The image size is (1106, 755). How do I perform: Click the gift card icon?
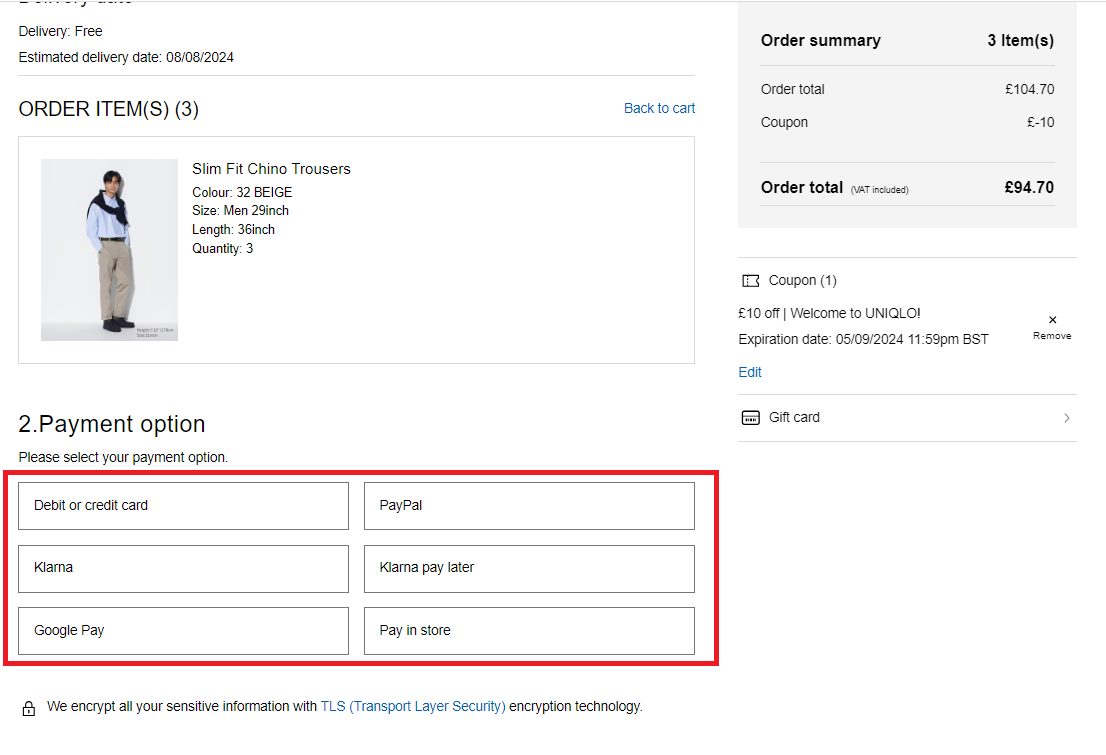pos(751,418)
